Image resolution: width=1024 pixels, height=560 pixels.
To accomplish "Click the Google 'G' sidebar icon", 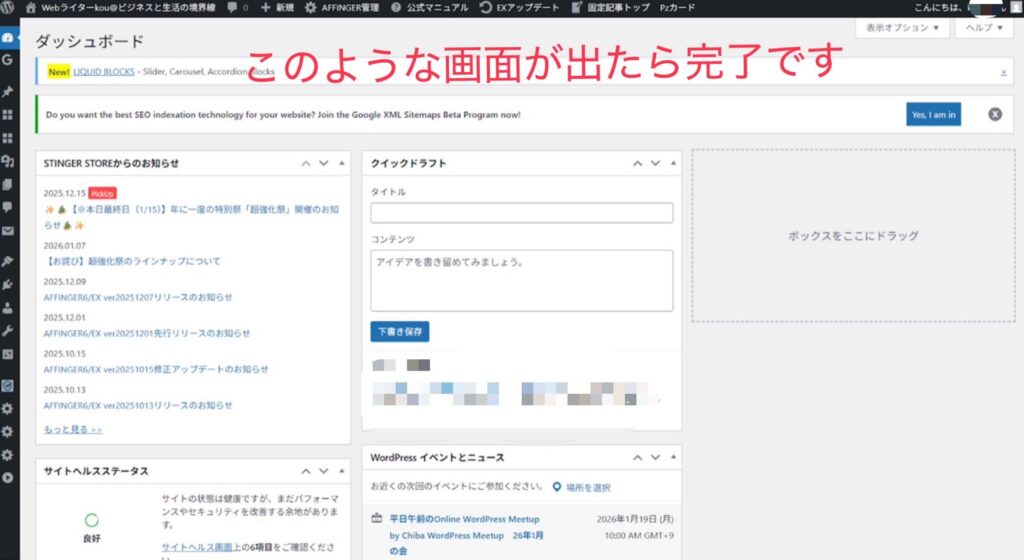I will [x=8, y=61].
